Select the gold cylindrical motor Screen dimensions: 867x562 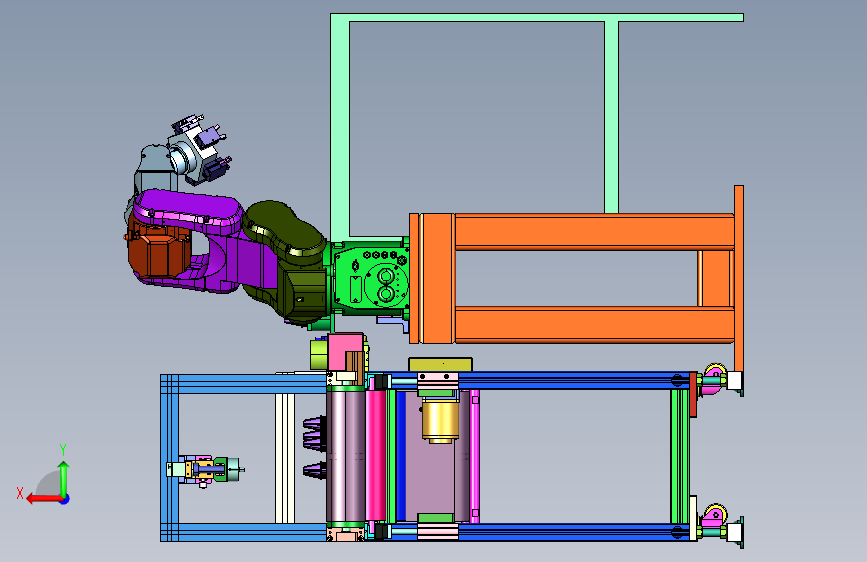pos(440,422)
